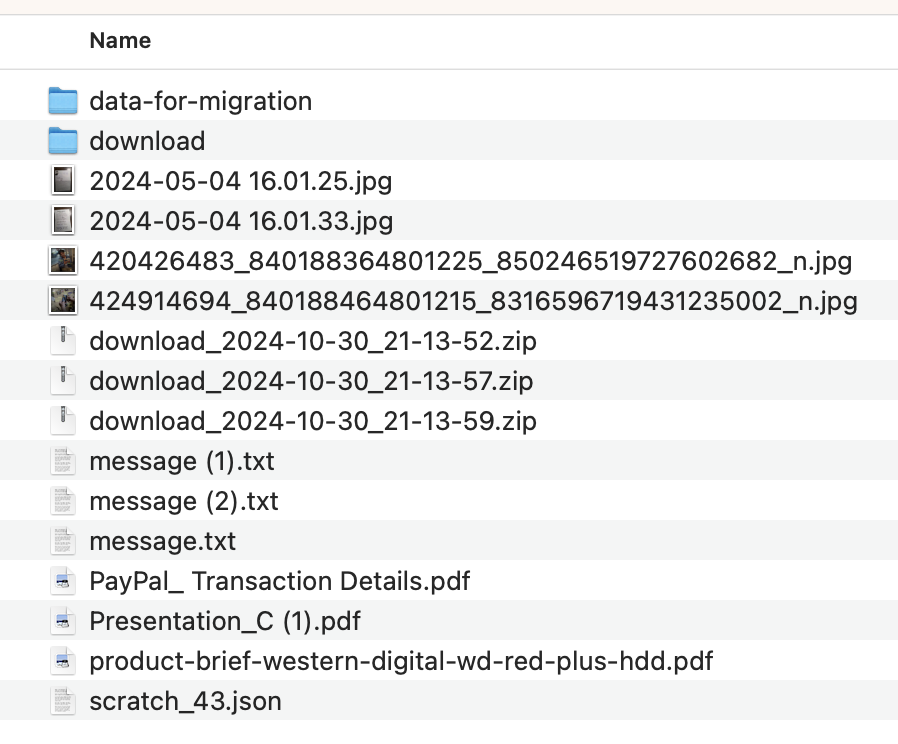Select the message (2).txt file name
Image resolution: width=898 pixels, height=744 pixels.
pyautogui.click(x=183, y=501)
